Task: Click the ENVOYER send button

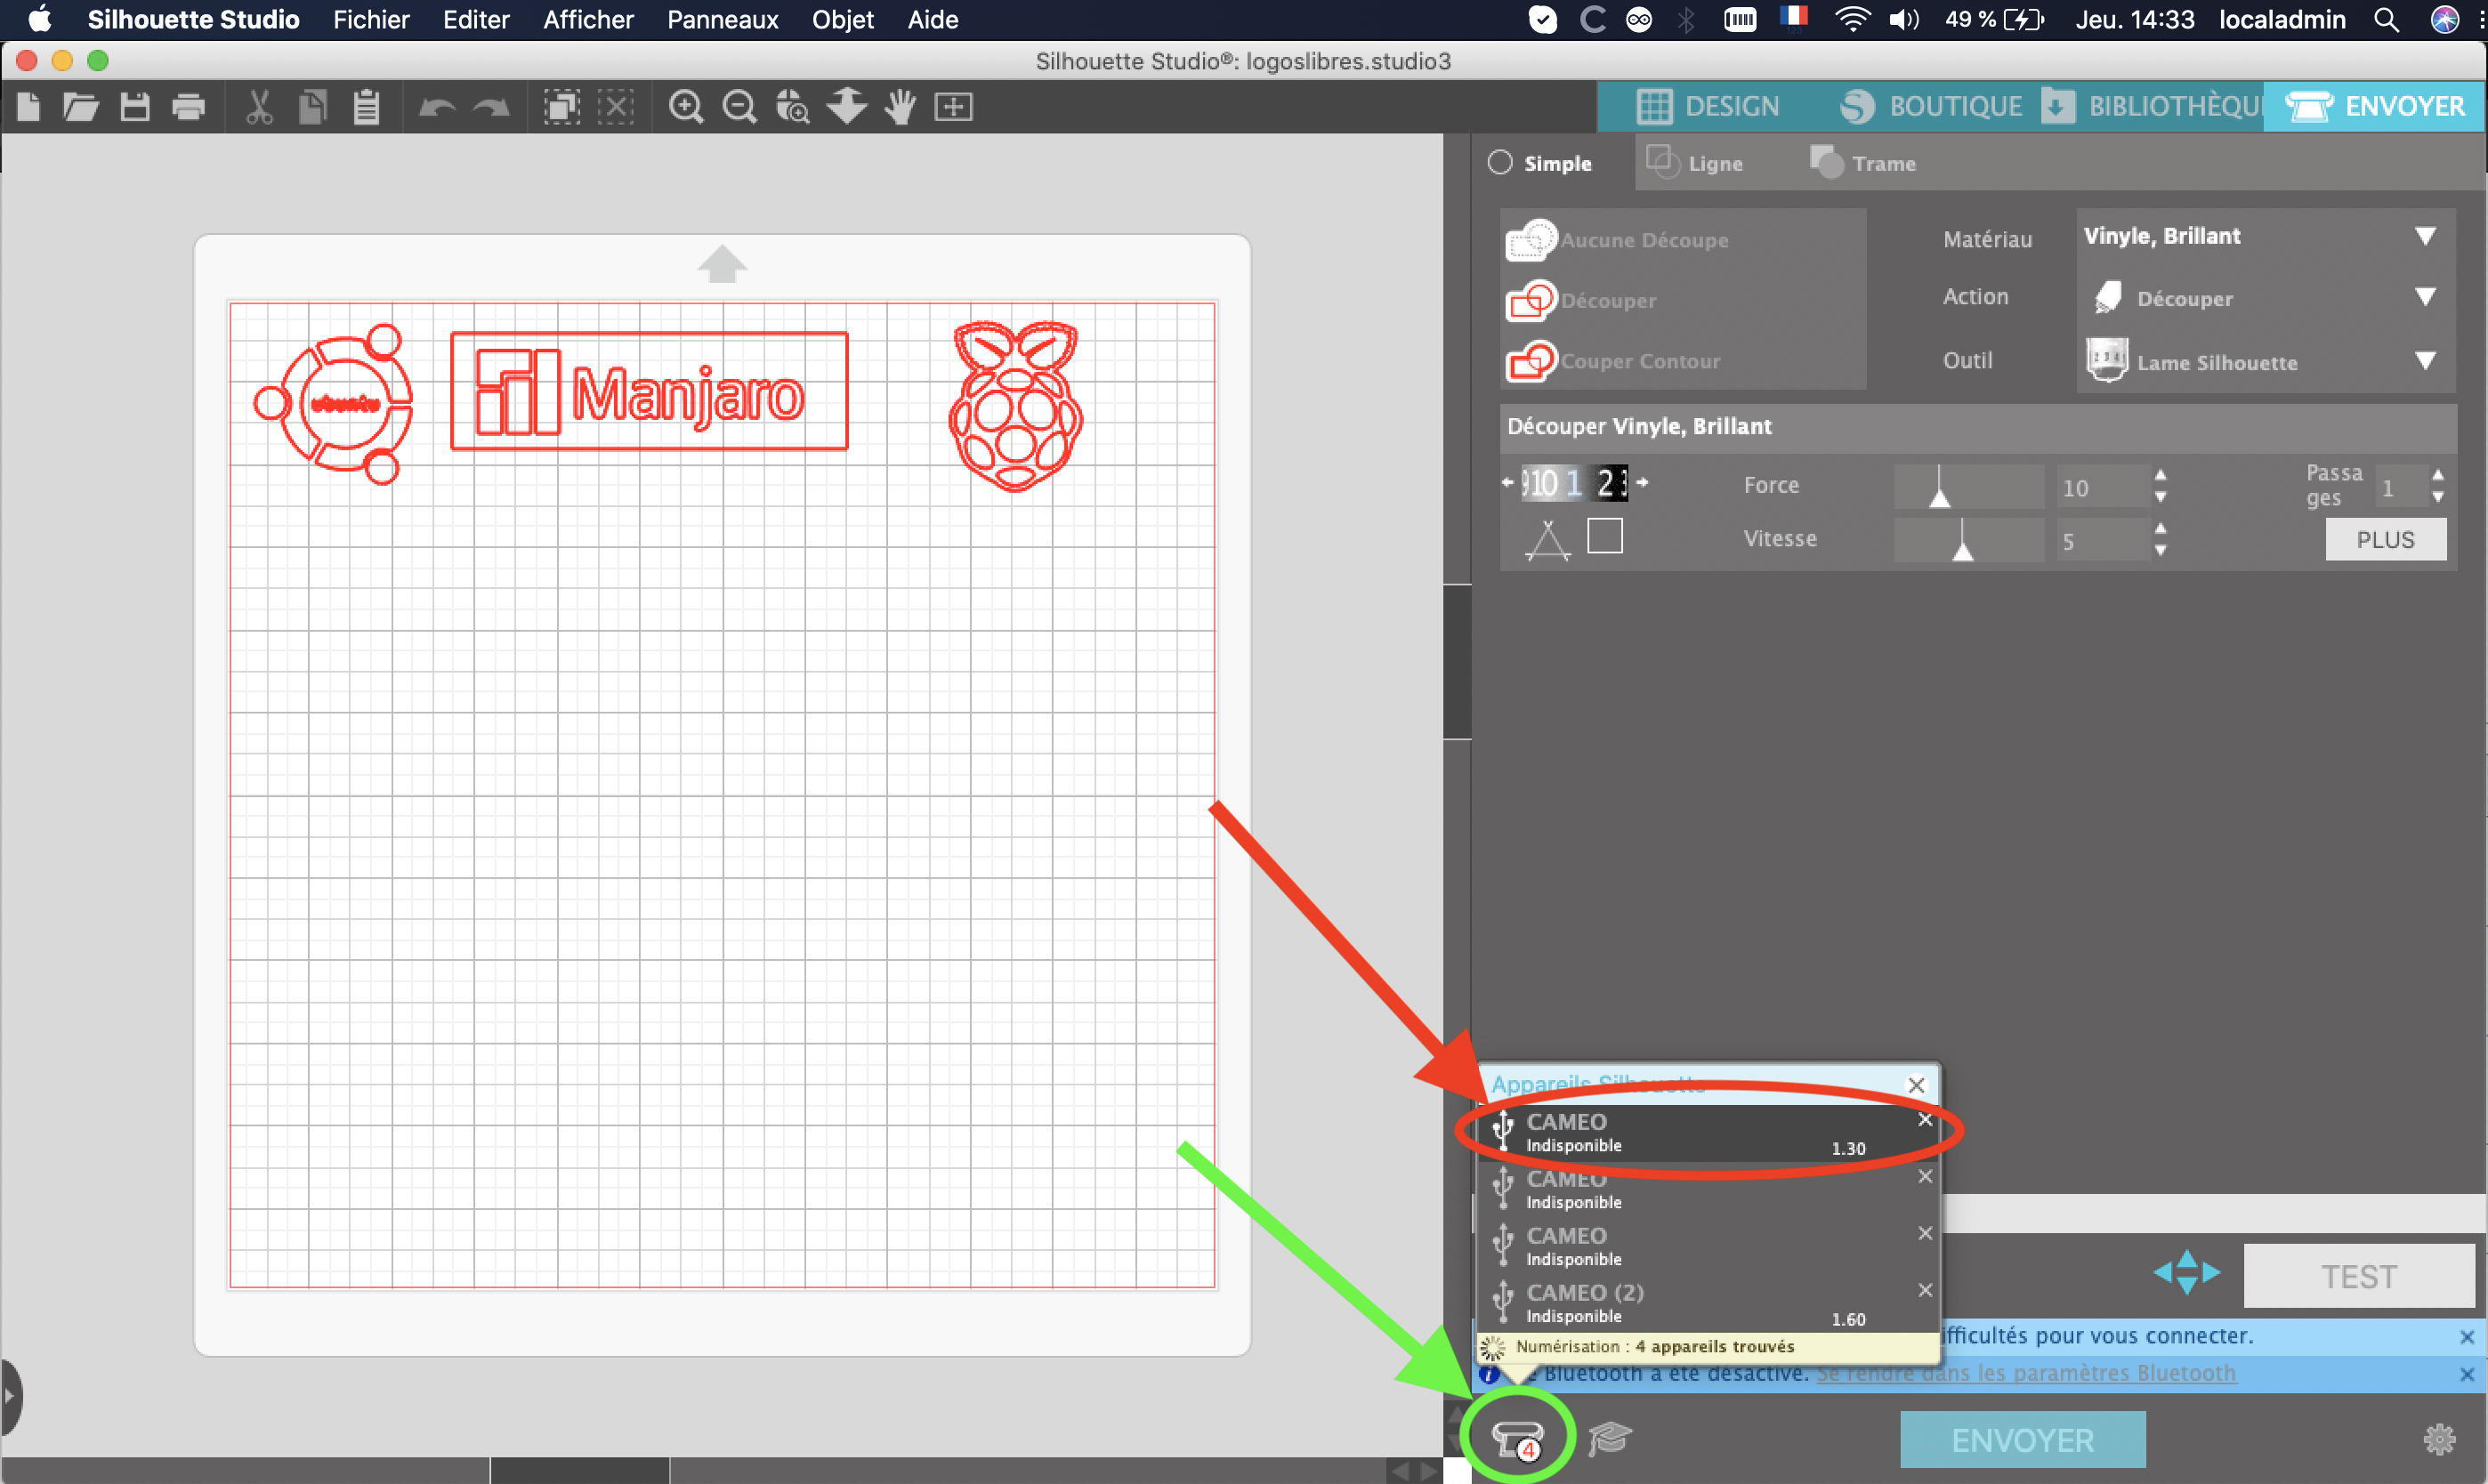Action: pos(2022,1440)
